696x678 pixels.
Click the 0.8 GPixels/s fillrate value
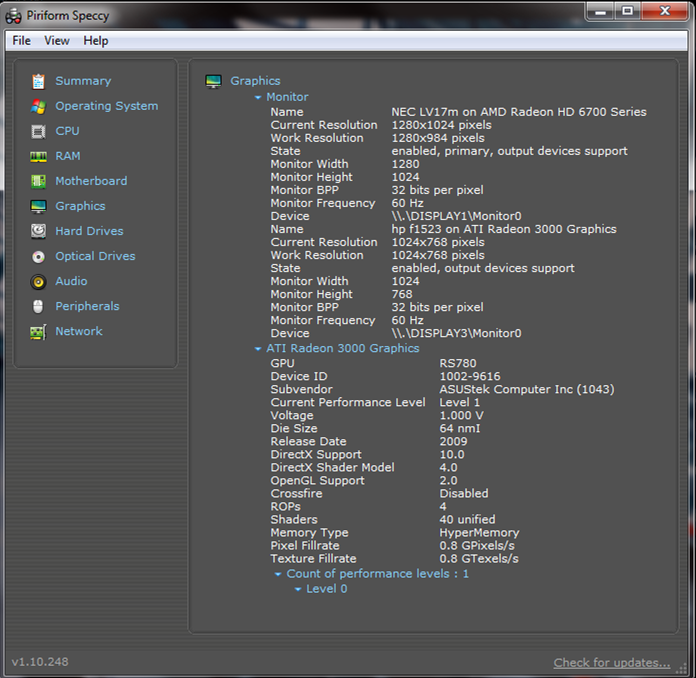pos(477,546)
